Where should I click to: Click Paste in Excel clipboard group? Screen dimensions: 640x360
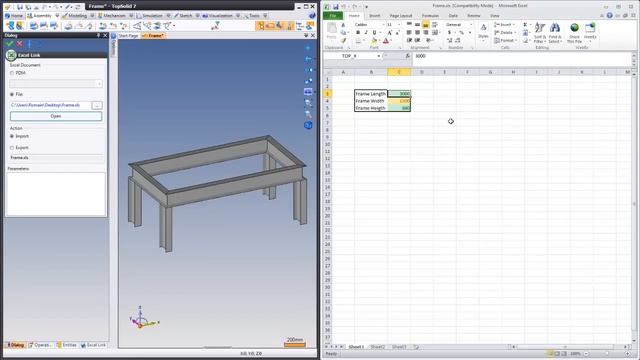pos(331,31)
